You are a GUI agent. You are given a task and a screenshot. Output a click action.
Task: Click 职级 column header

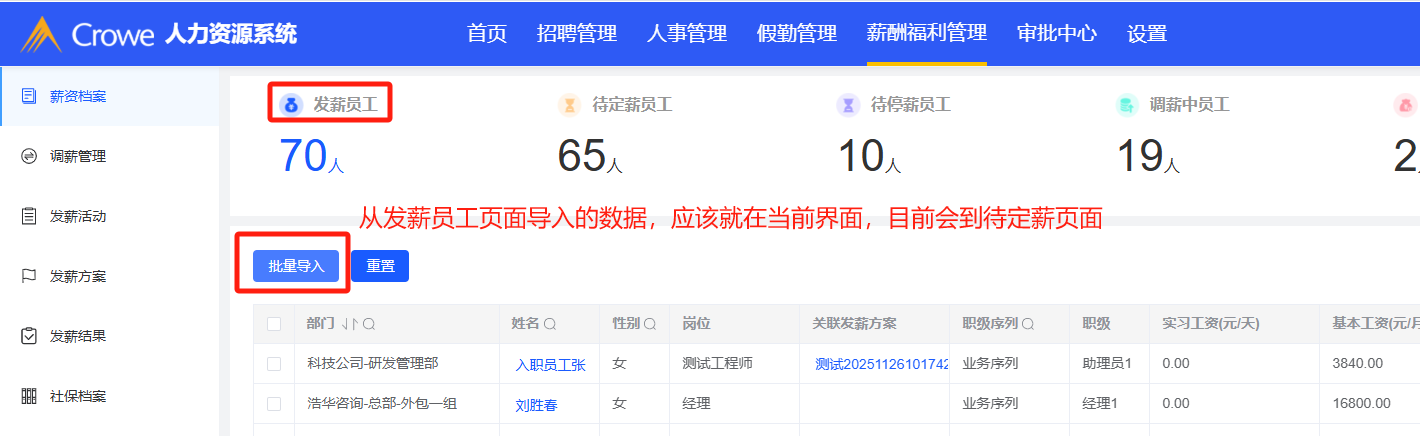pyautogui.click(x=1096, y=324)
